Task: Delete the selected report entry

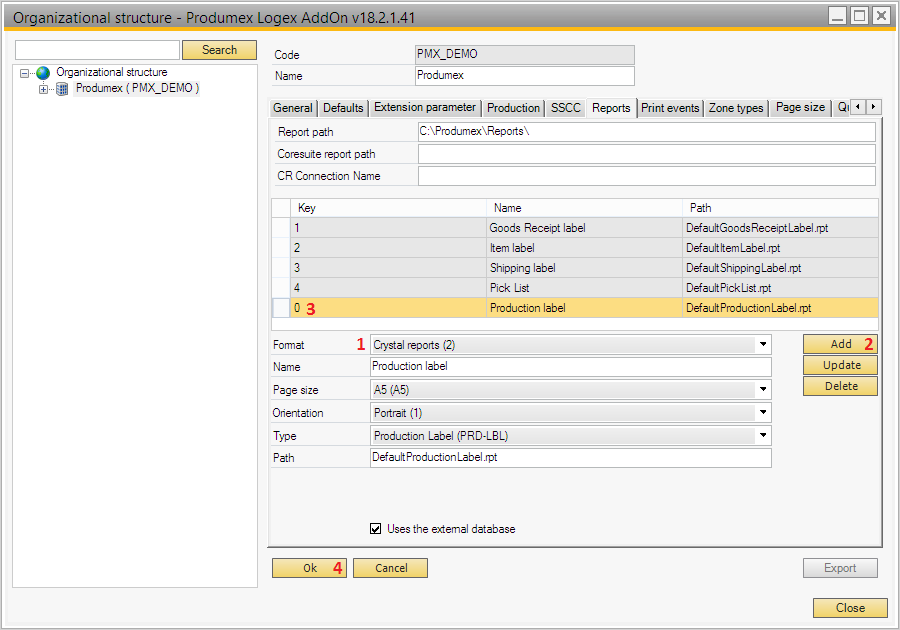Action: coord(840,386)
